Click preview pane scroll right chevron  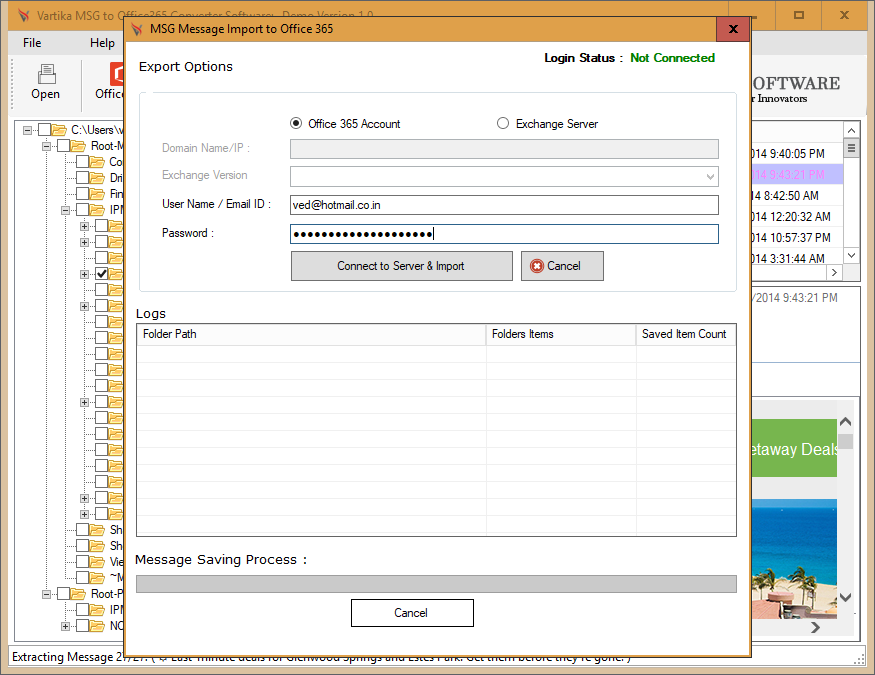tap(815, 628)
